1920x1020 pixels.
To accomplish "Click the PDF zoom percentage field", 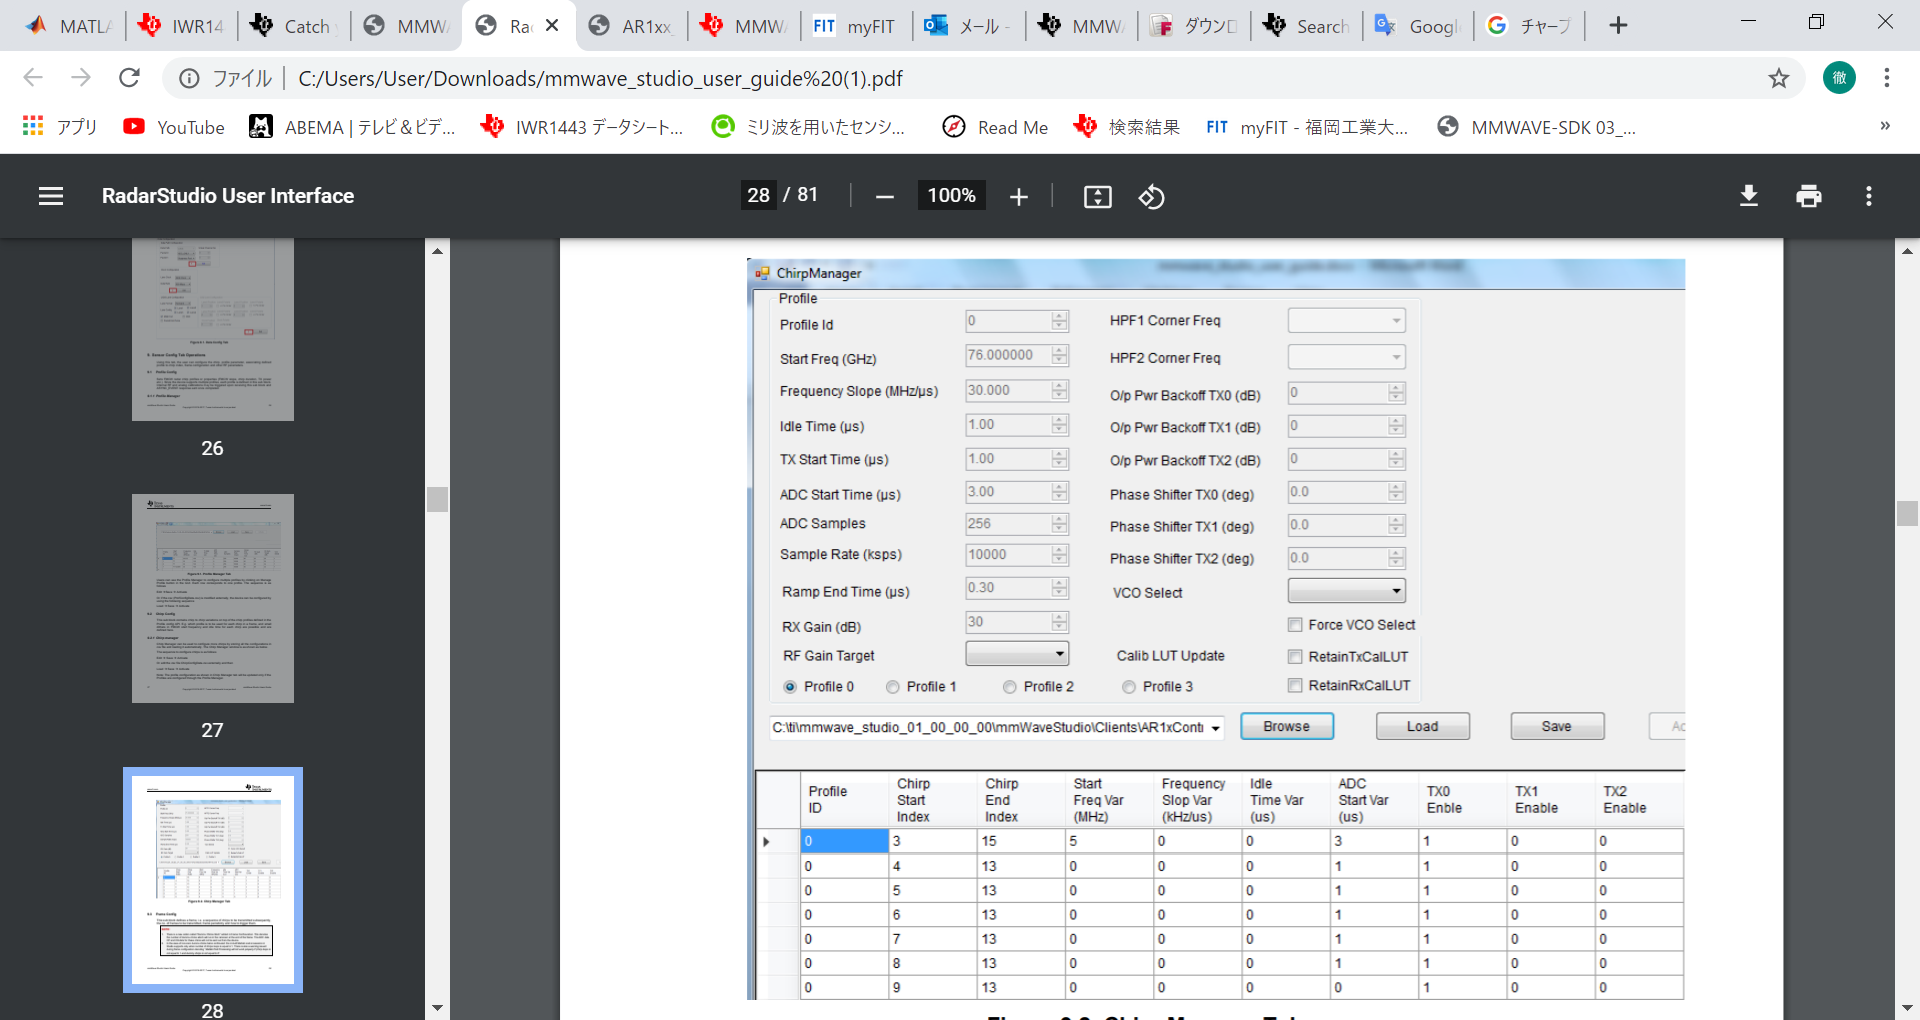I will click(x=951, y=196).
